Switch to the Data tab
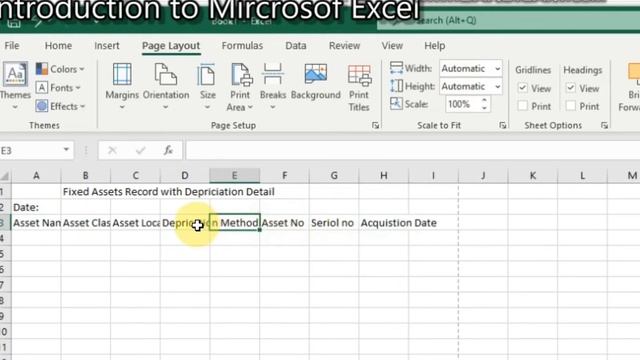The height and width of the screenshot is (360, 640). [x=296, y=46]
